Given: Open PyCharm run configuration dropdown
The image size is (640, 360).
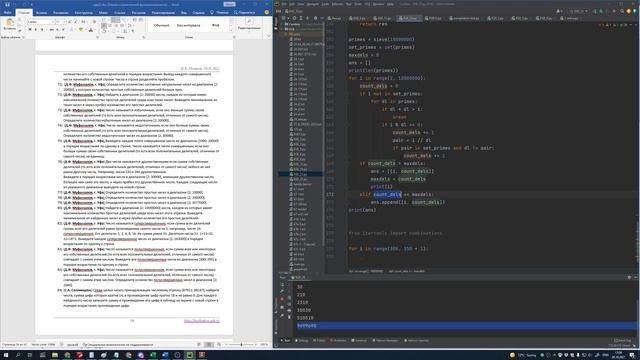Looking at the screenshot, I should [578, 11].
